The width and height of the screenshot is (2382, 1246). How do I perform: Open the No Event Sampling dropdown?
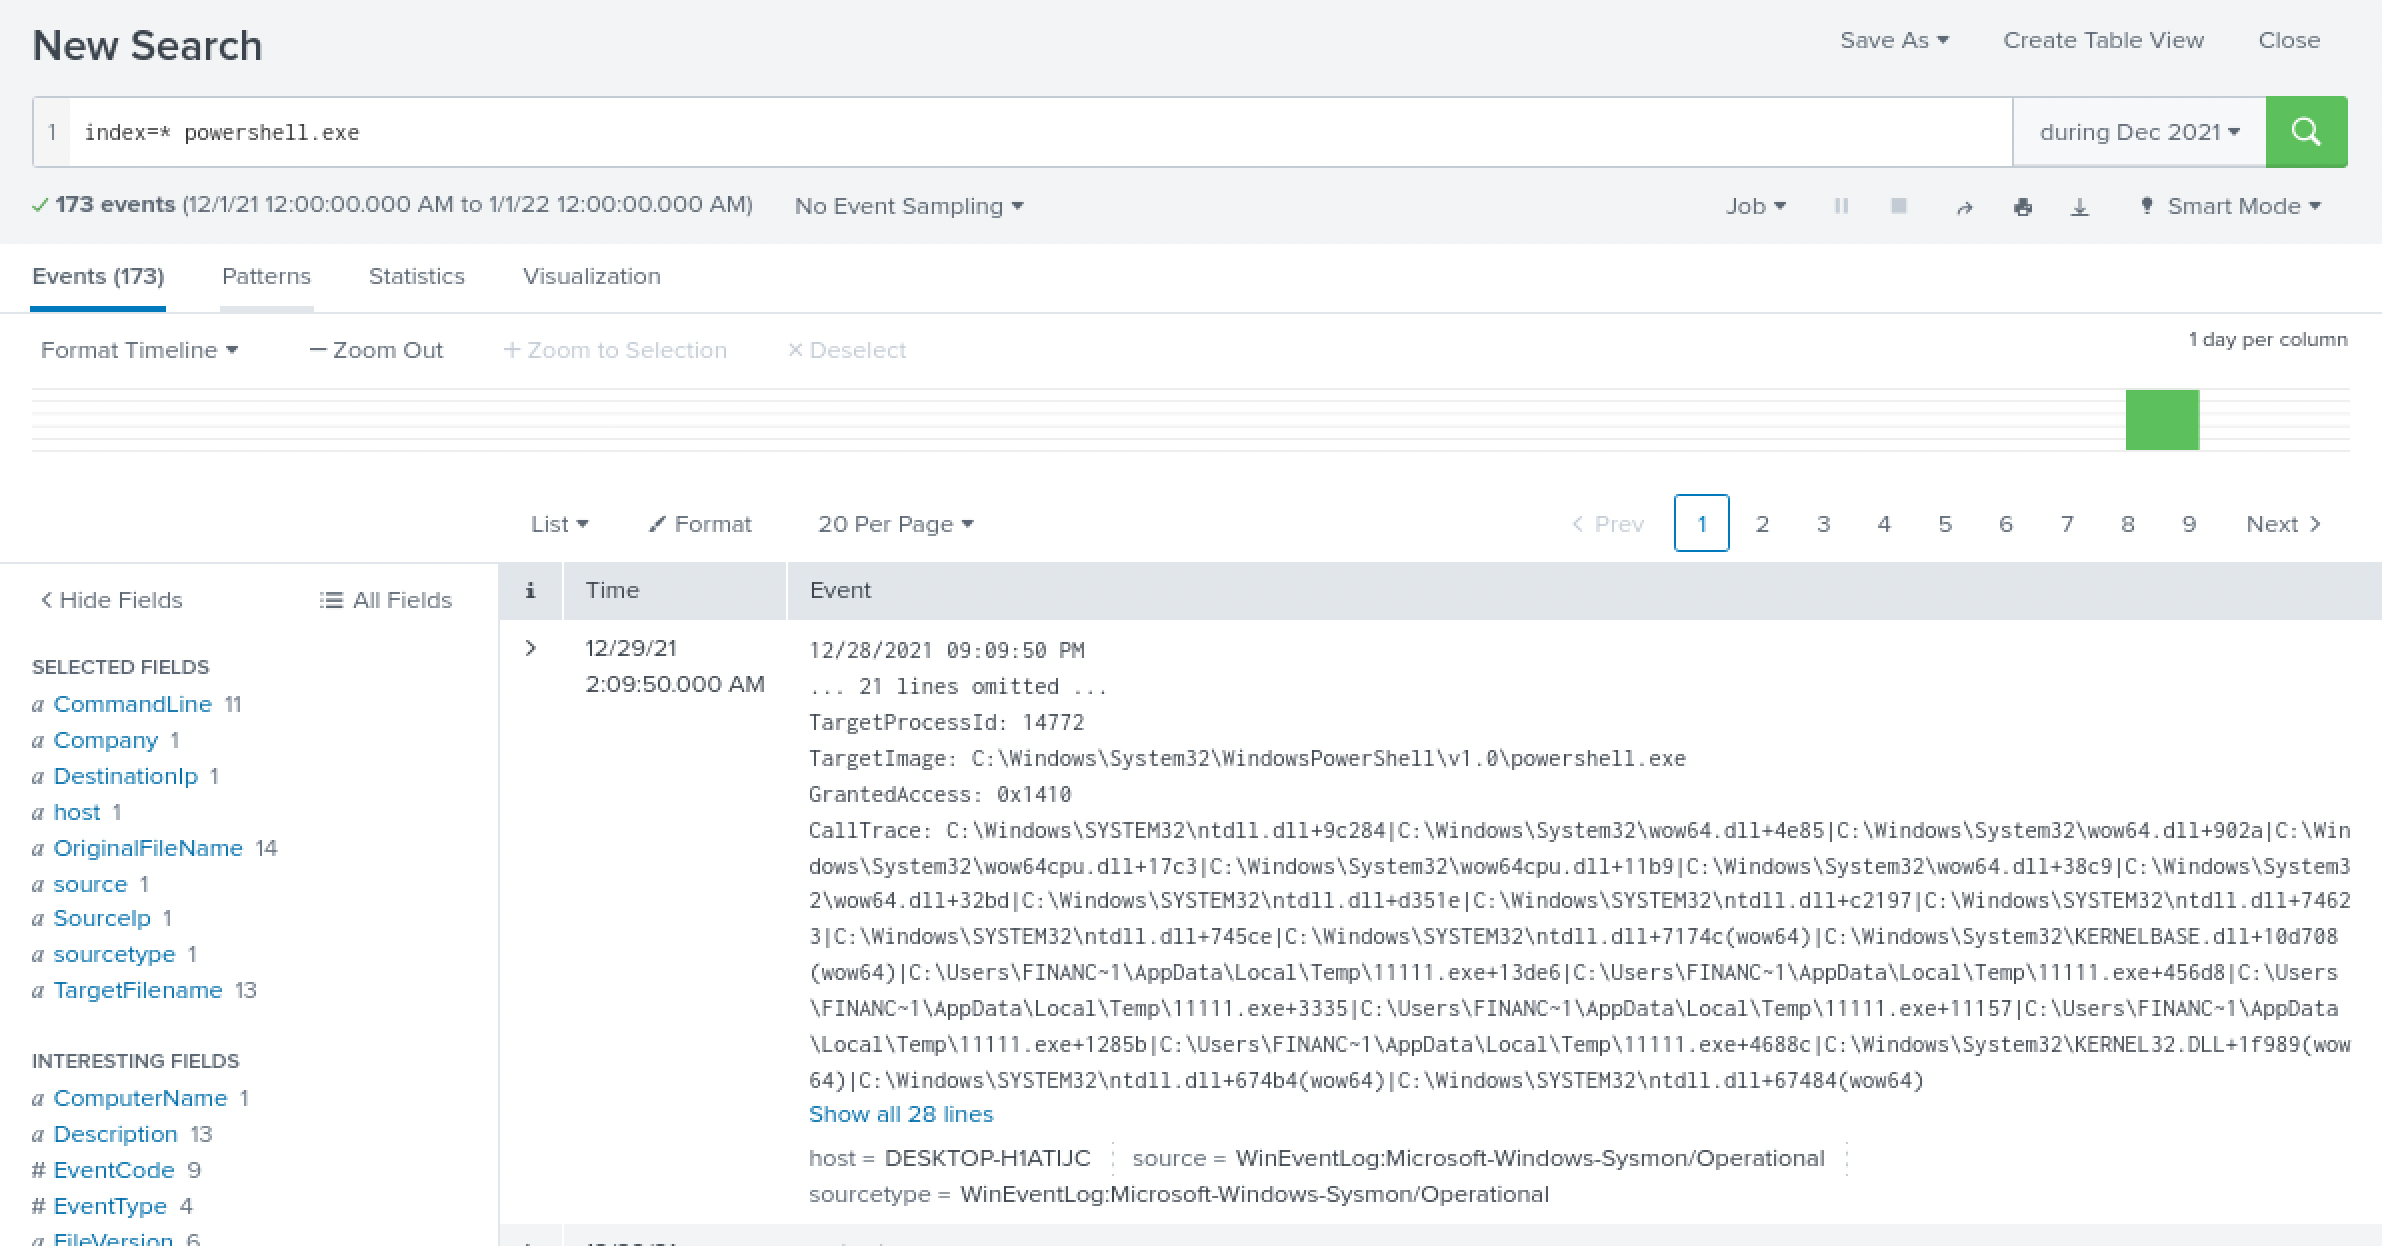pos(909,206)
